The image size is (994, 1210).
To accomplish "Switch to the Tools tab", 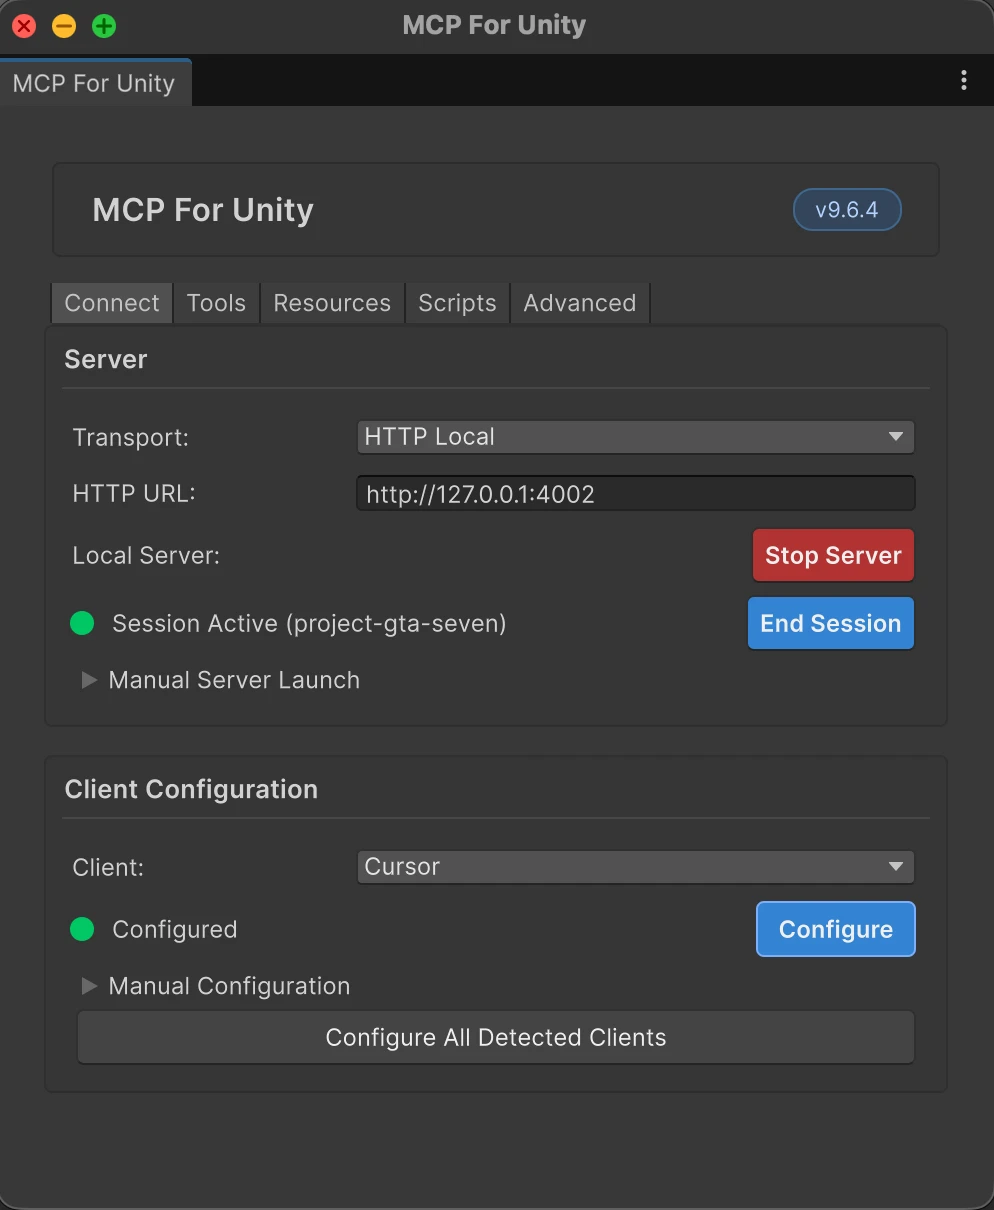I will point(216,303).
